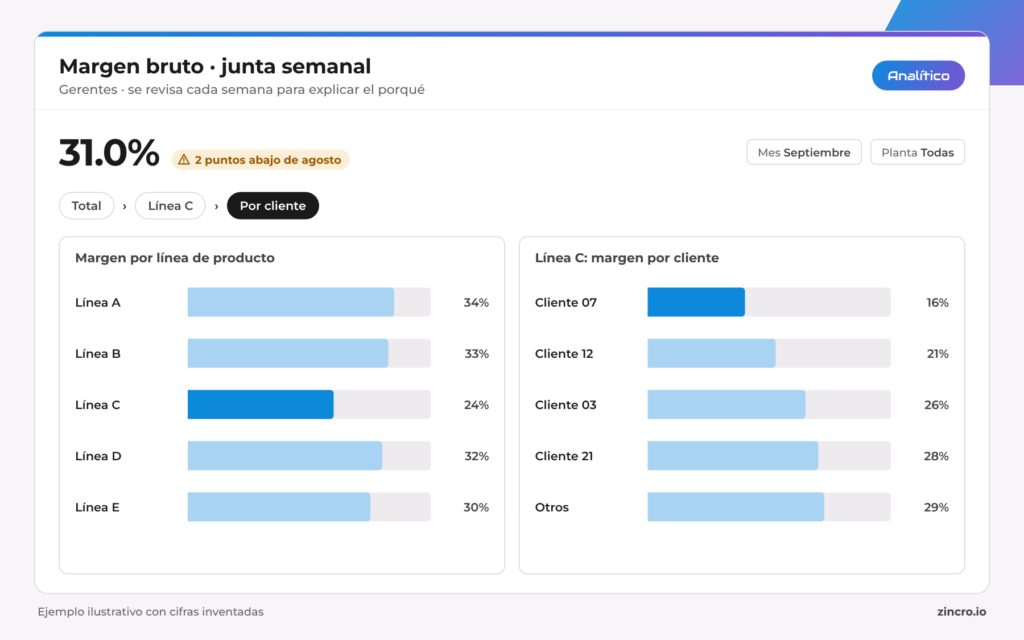1024x640 pixels.
Task: Select the Por cliente breadcrumb pill
Action: [x=272, y=206]
